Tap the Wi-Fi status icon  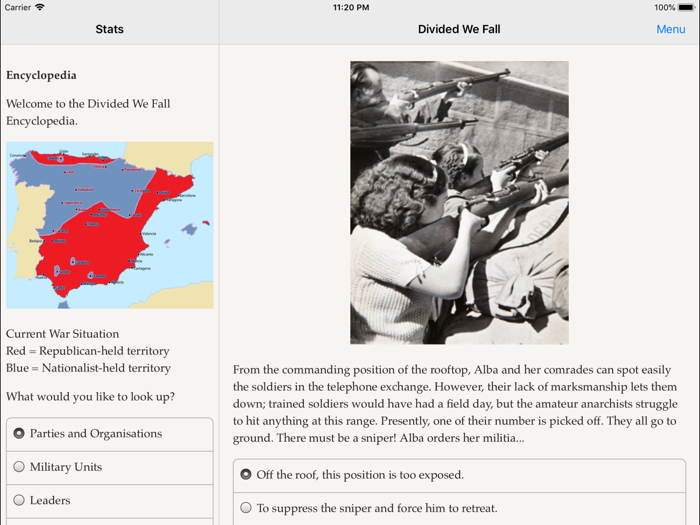[x=40, y=7]
